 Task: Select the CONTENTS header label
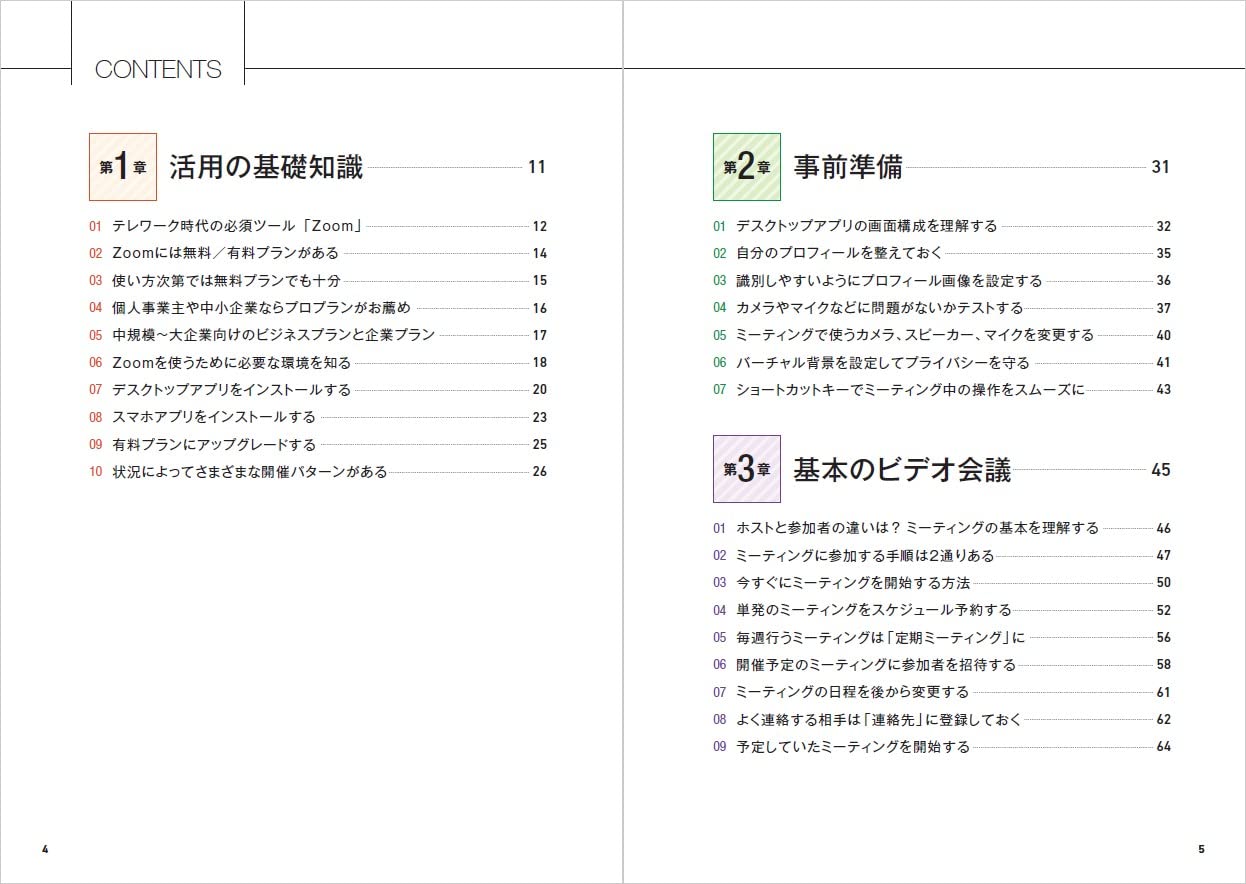click(158, 69)
